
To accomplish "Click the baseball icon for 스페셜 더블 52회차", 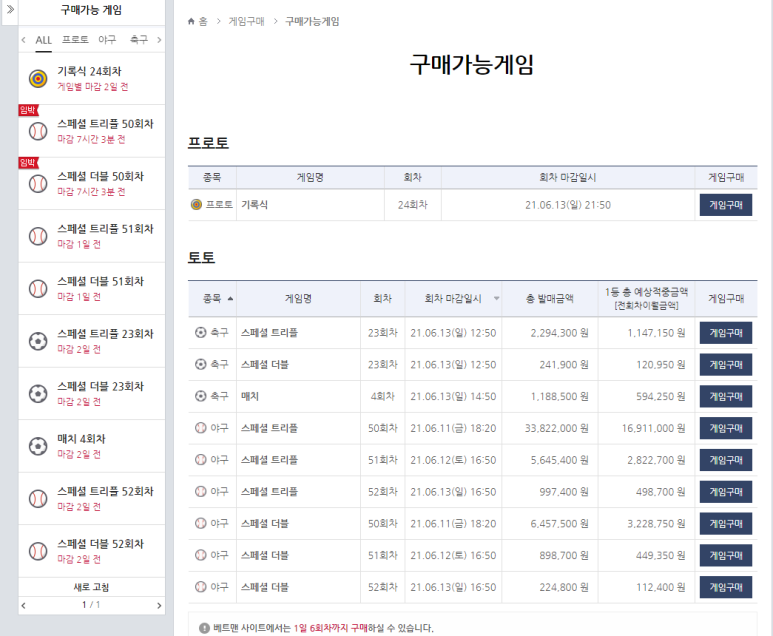I will [x=38, y=551].
